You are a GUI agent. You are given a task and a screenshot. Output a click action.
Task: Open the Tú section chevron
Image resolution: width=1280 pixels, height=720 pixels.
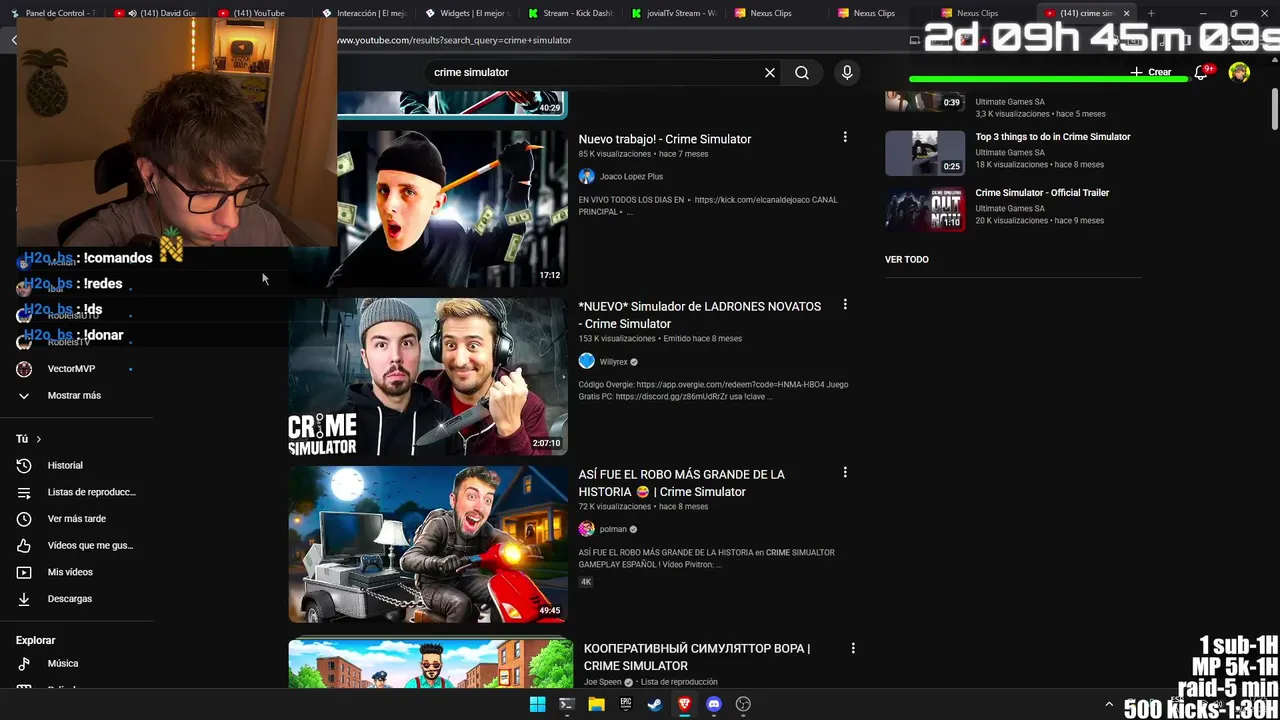click(39, 439)
